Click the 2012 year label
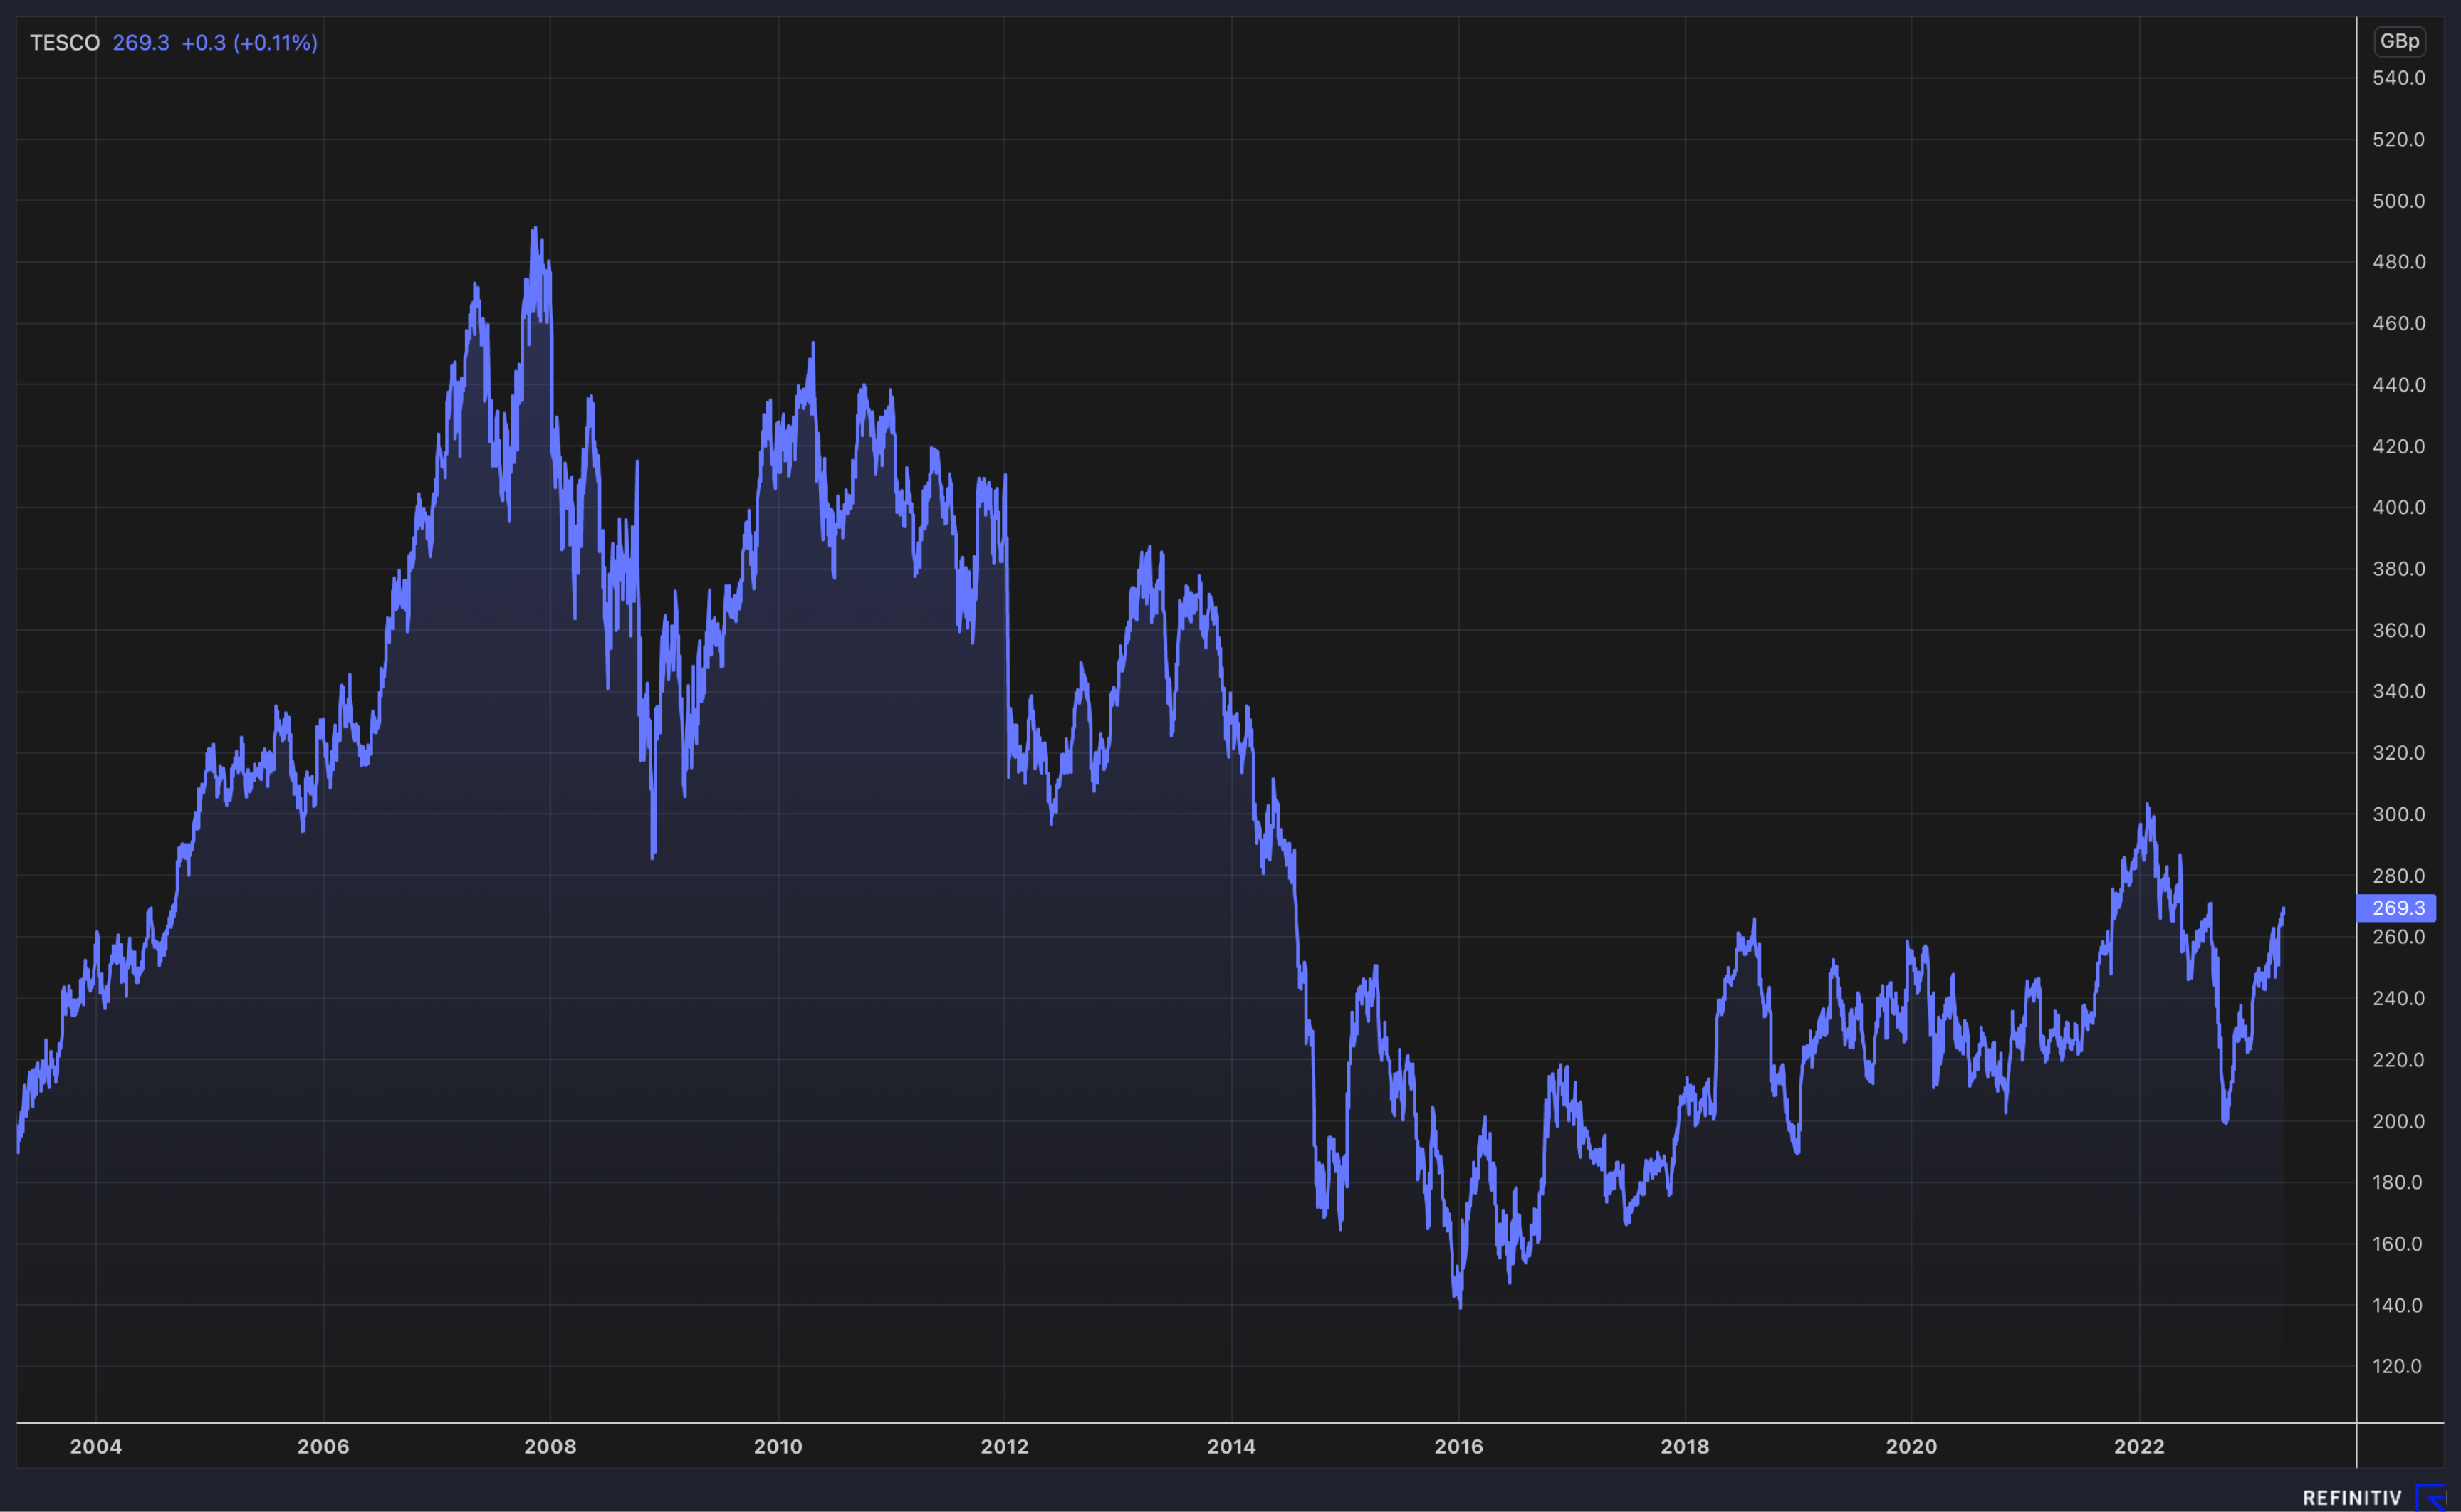 (1005, 1446)
